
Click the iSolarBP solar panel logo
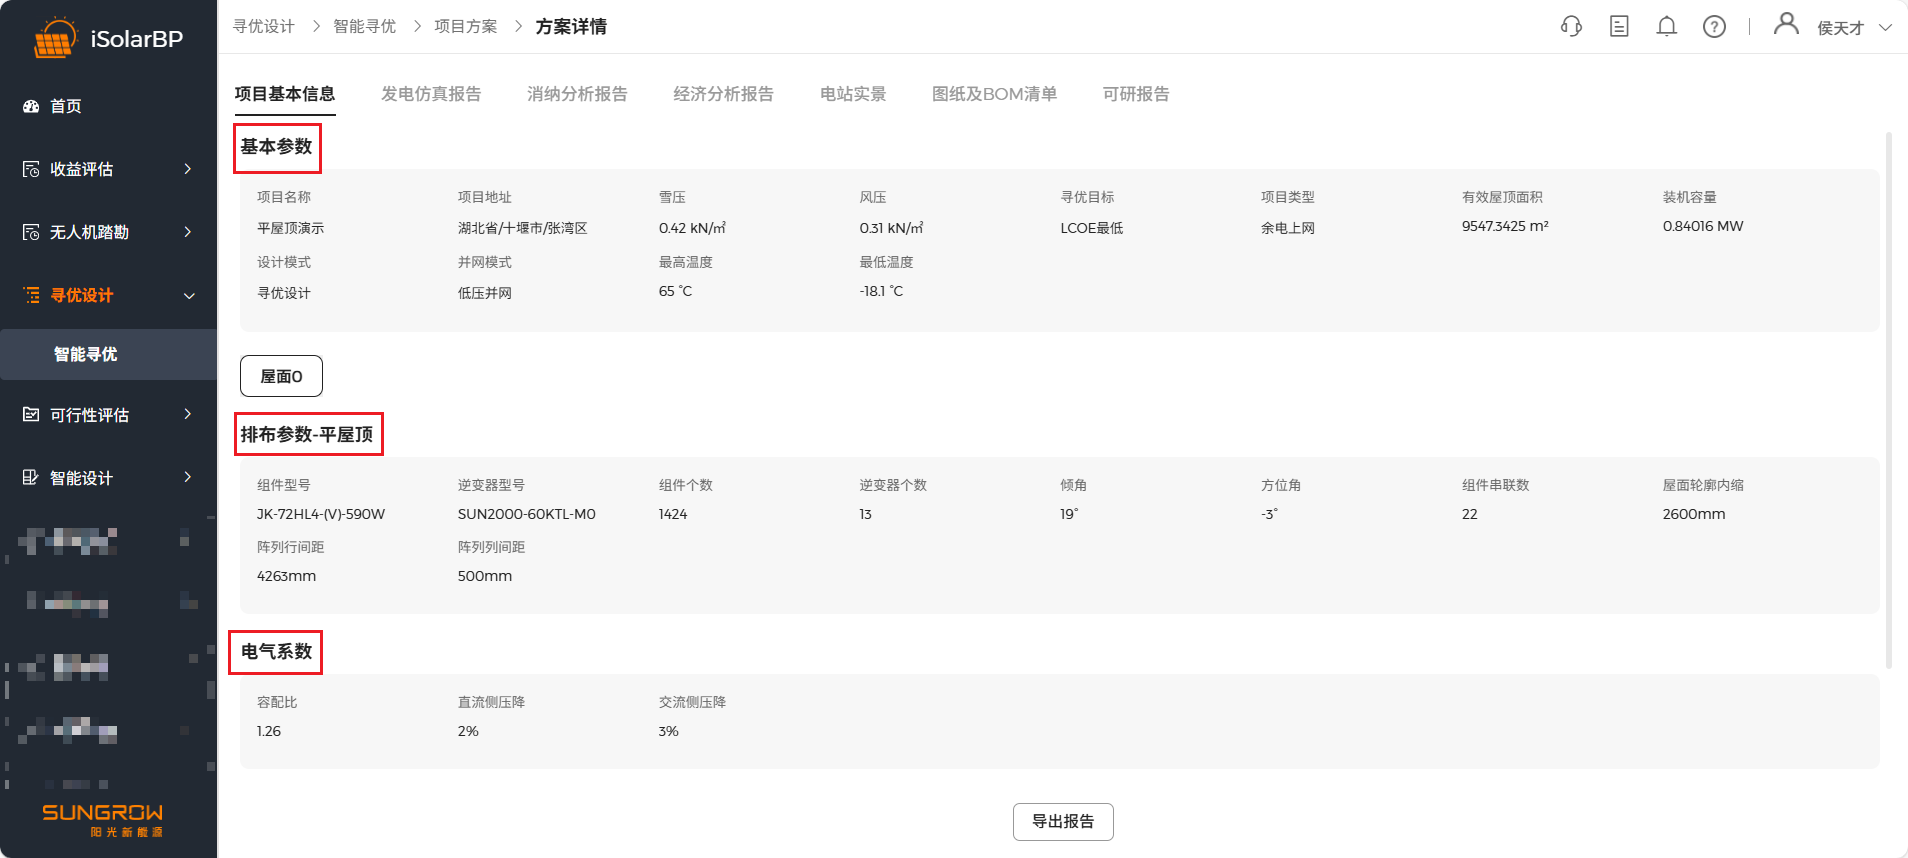54,39
